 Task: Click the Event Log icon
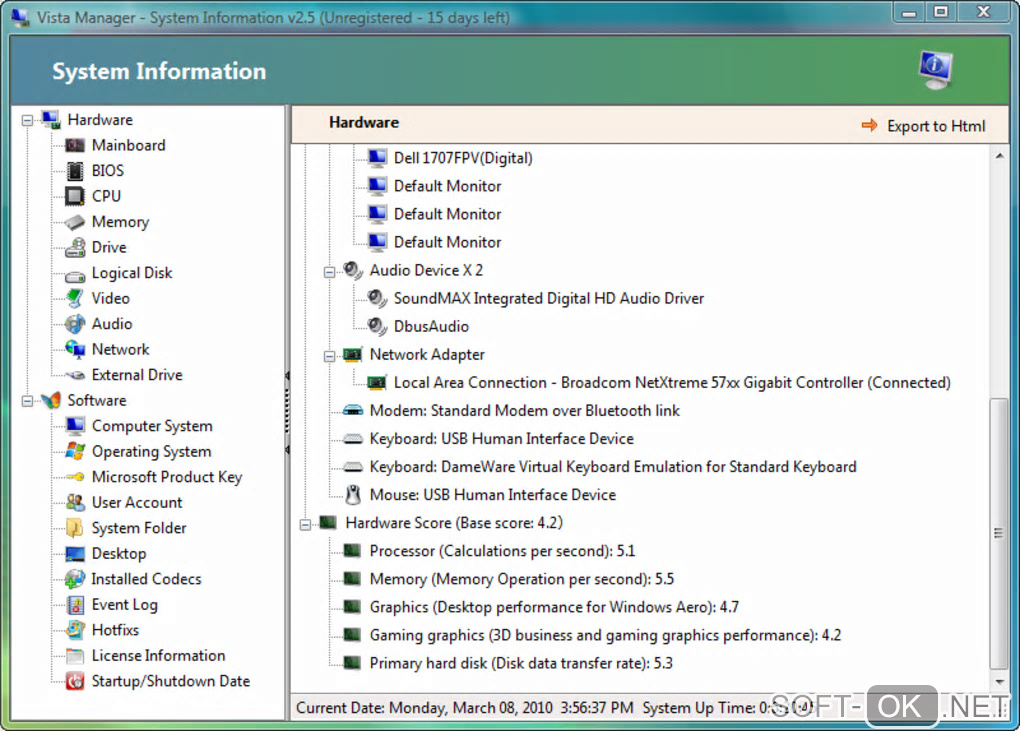[x=75, y=605]
